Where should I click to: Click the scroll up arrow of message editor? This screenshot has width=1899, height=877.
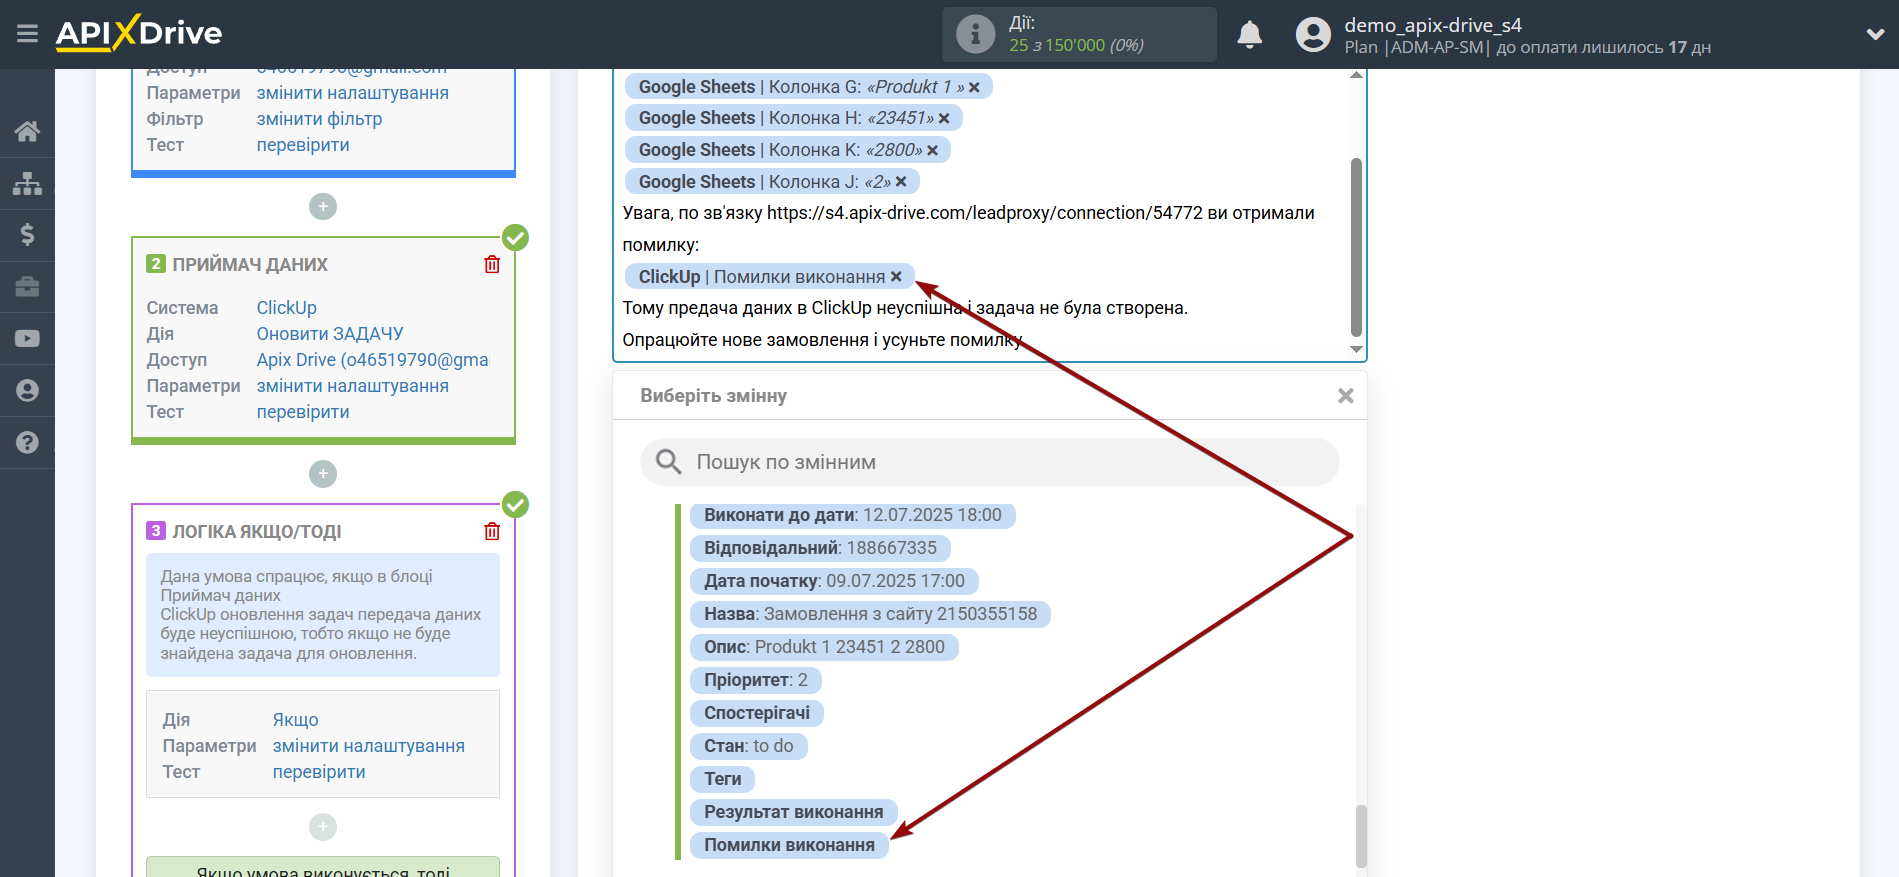[x=1356, y=75]
